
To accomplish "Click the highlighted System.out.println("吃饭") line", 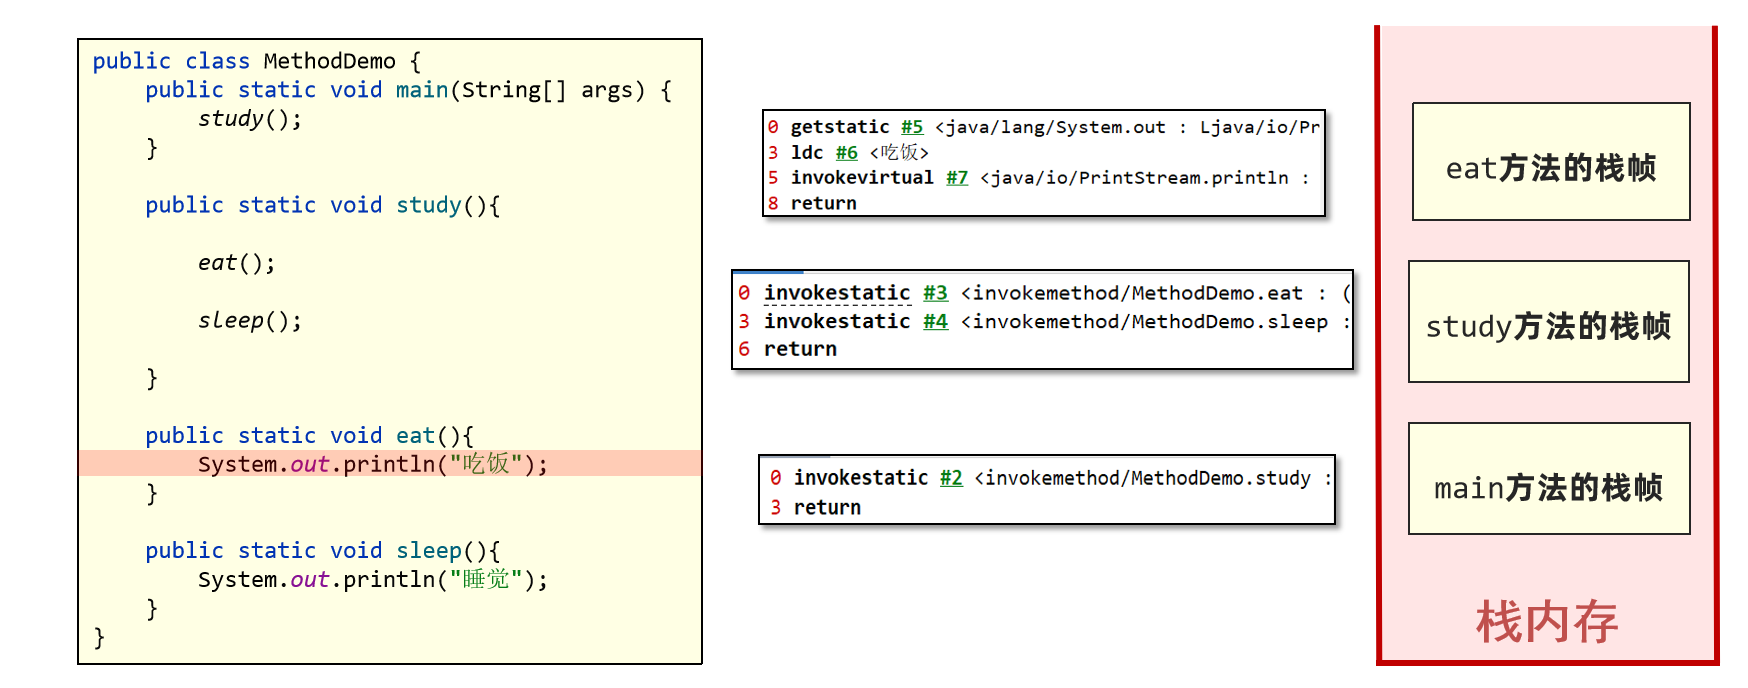I will 372,464.
